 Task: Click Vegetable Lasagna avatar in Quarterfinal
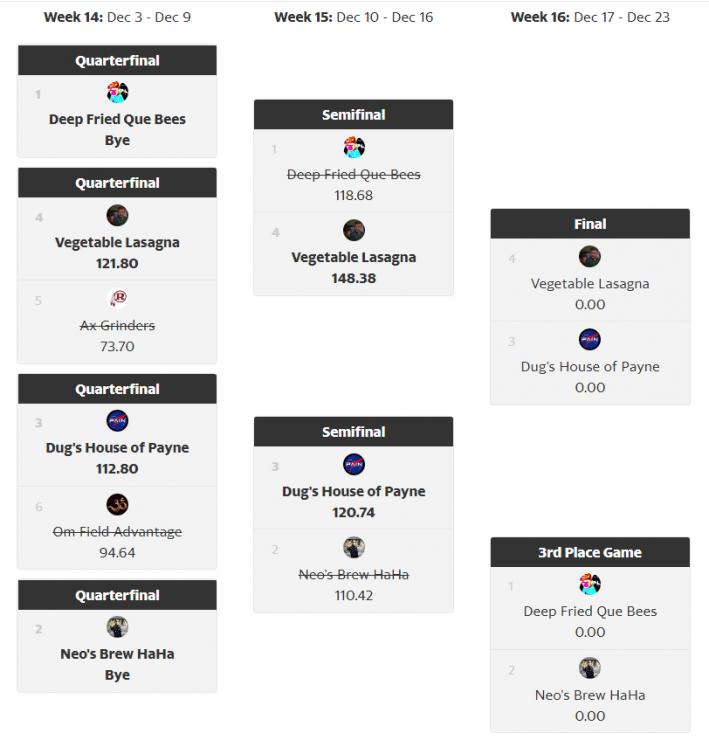(x=118, y=216)
